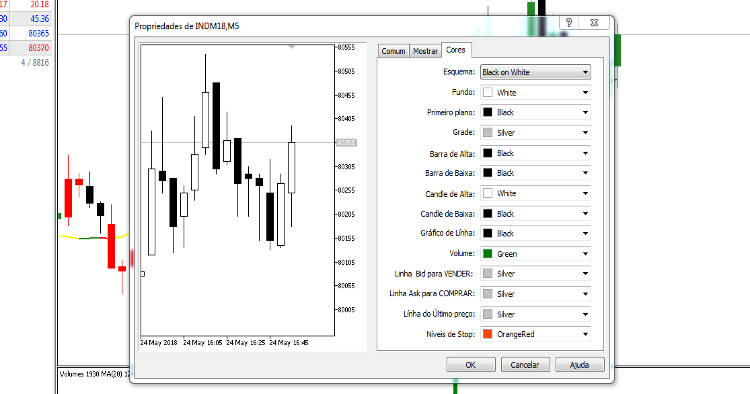
Task: Click the dialog title 'Propriedades de INDM18,M5'
Action: coord(187,26)
